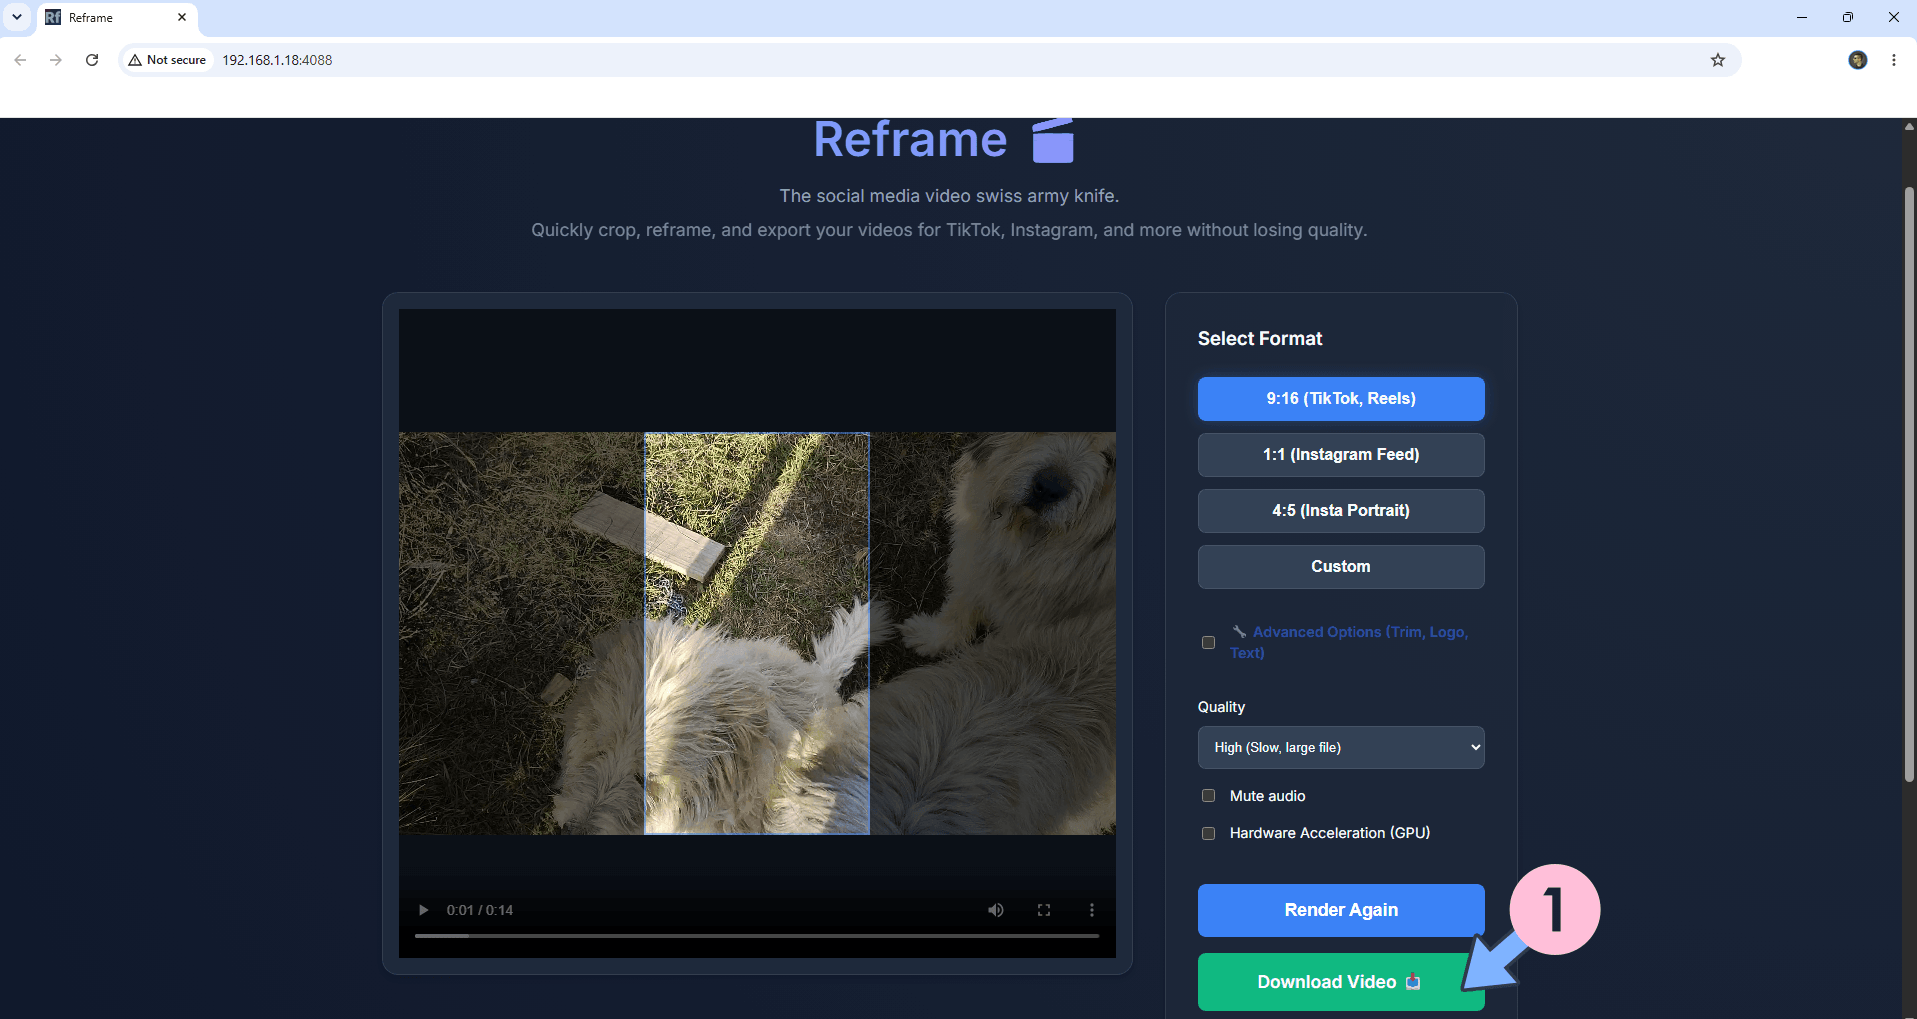
Task: Click the page vertical scrollbar
Action: pyautogui.click(x=1909, y=484)
